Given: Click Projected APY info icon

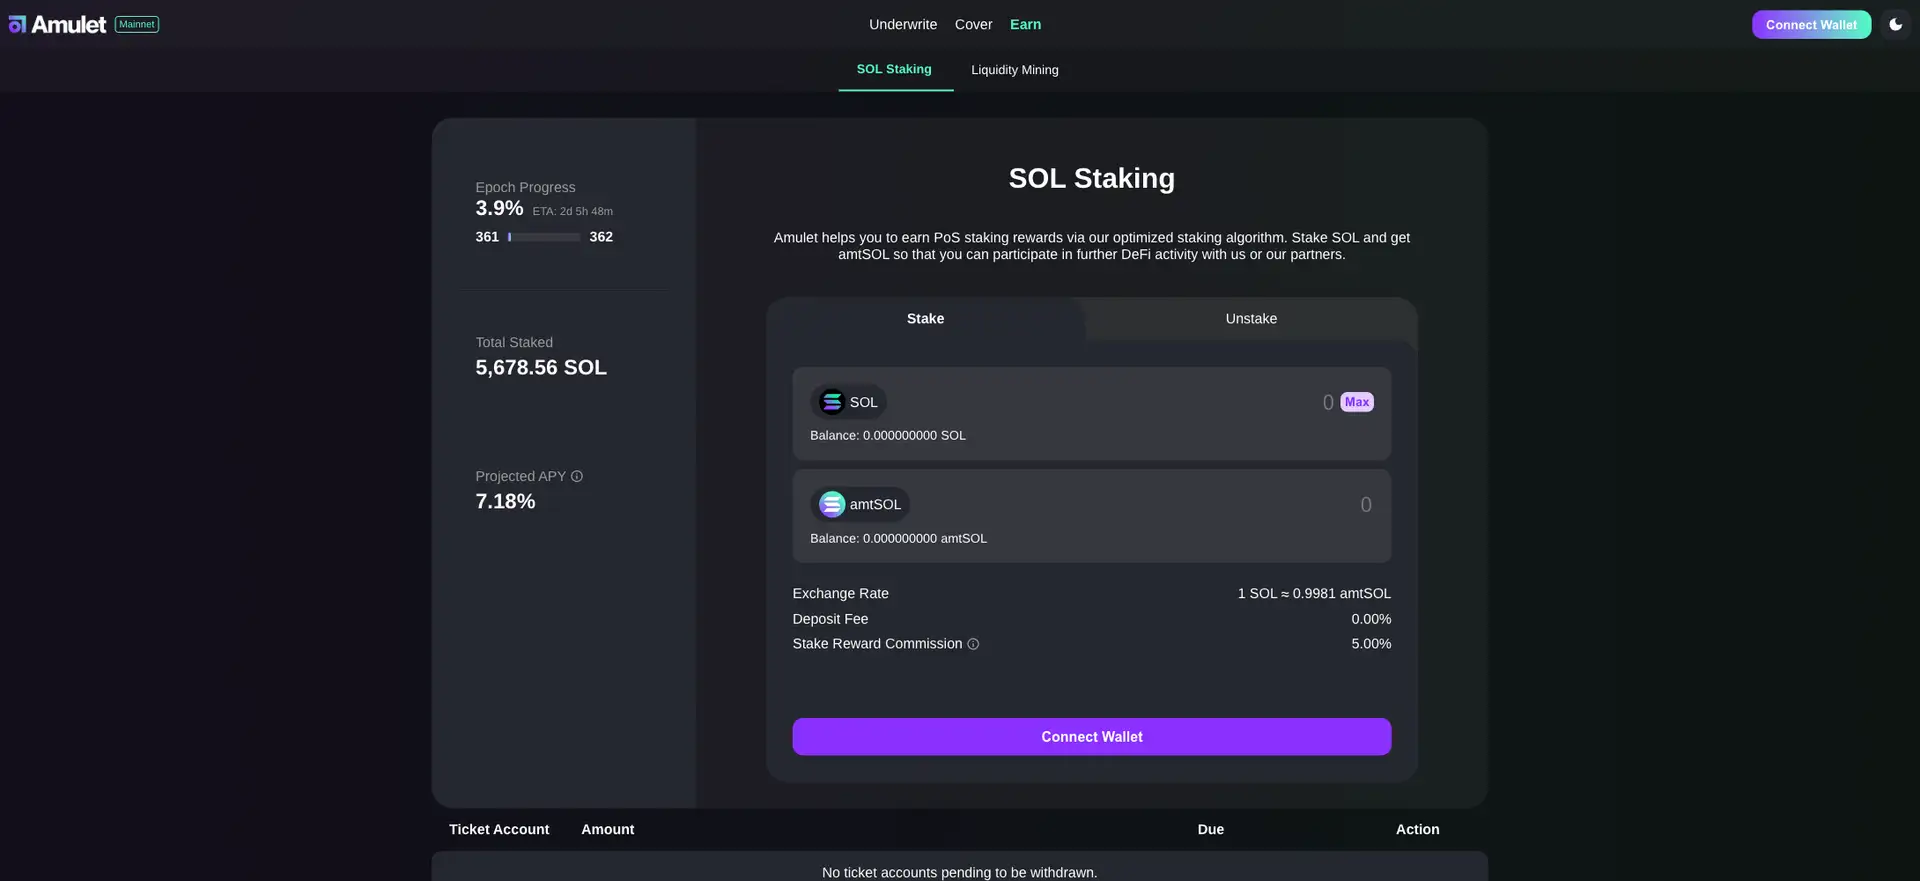Looking at the screenshot, I should click(x=577, y=477).
